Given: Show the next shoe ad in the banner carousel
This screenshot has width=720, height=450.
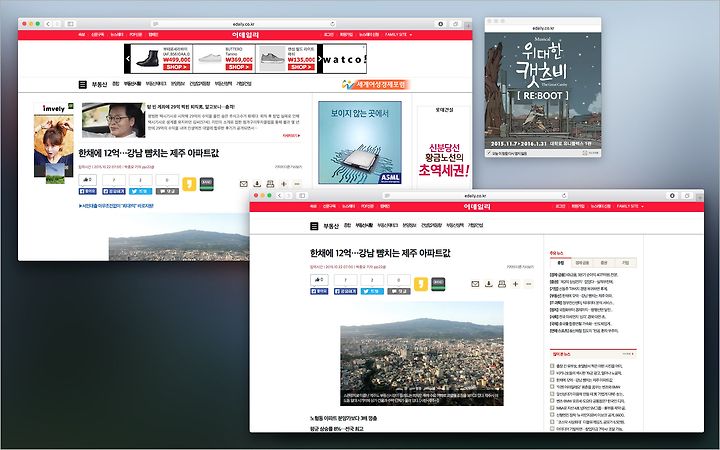Looking at the screenshot, I should [320, 59].
